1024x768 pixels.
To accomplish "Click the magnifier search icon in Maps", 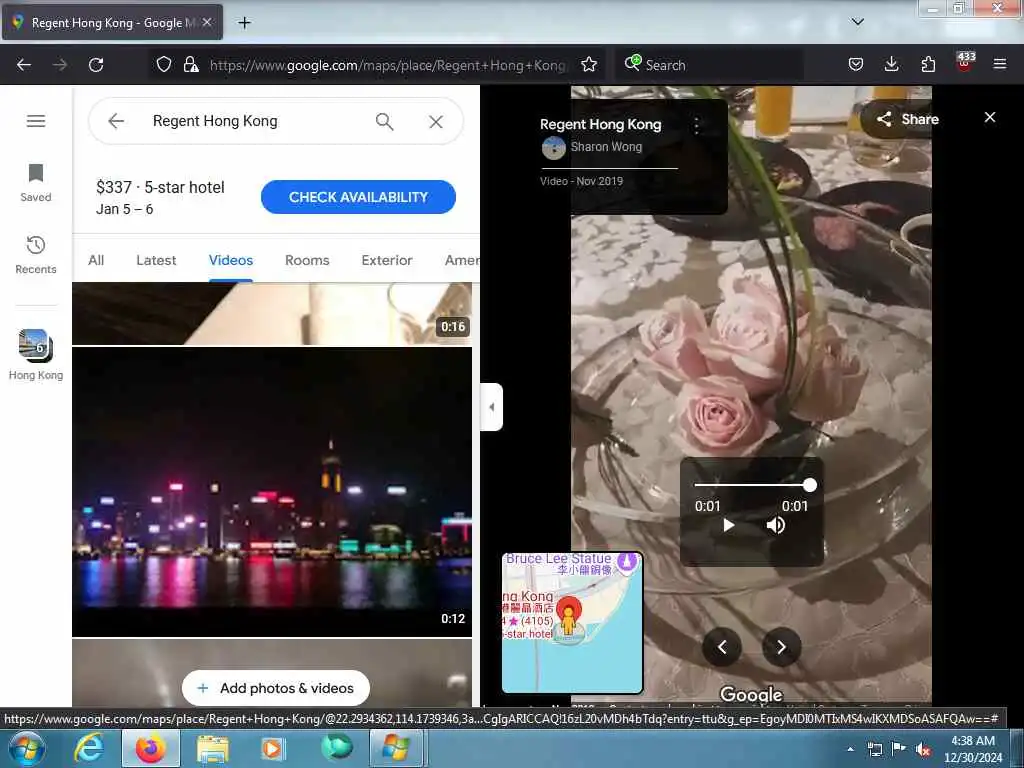I will (x=385, y=121).
